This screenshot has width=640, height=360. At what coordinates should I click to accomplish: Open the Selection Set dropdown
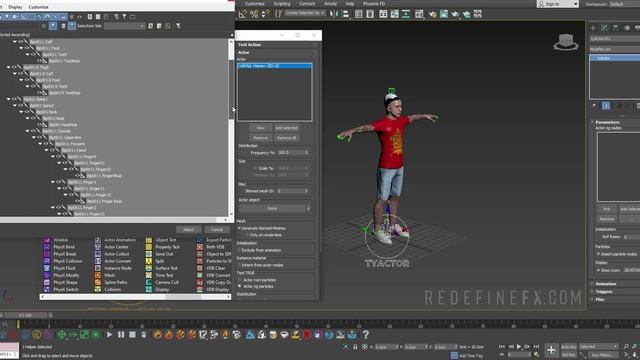(124, 26)
